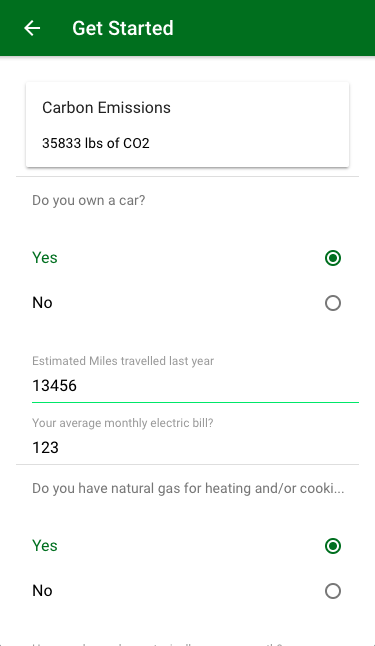Tap 'Your average monthly electric bill?' label
375x646 pixels.
123,423
